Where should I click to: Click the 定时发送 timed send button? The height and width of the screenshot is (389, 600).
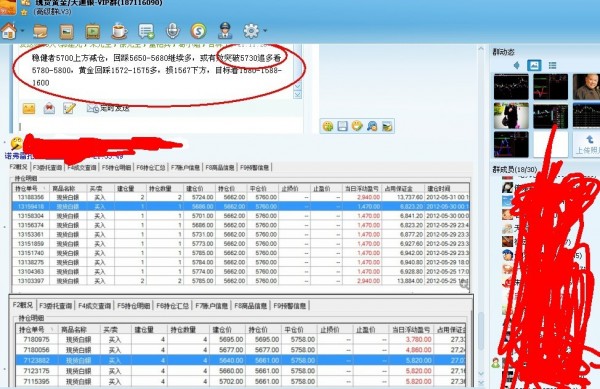click(108, 109)
